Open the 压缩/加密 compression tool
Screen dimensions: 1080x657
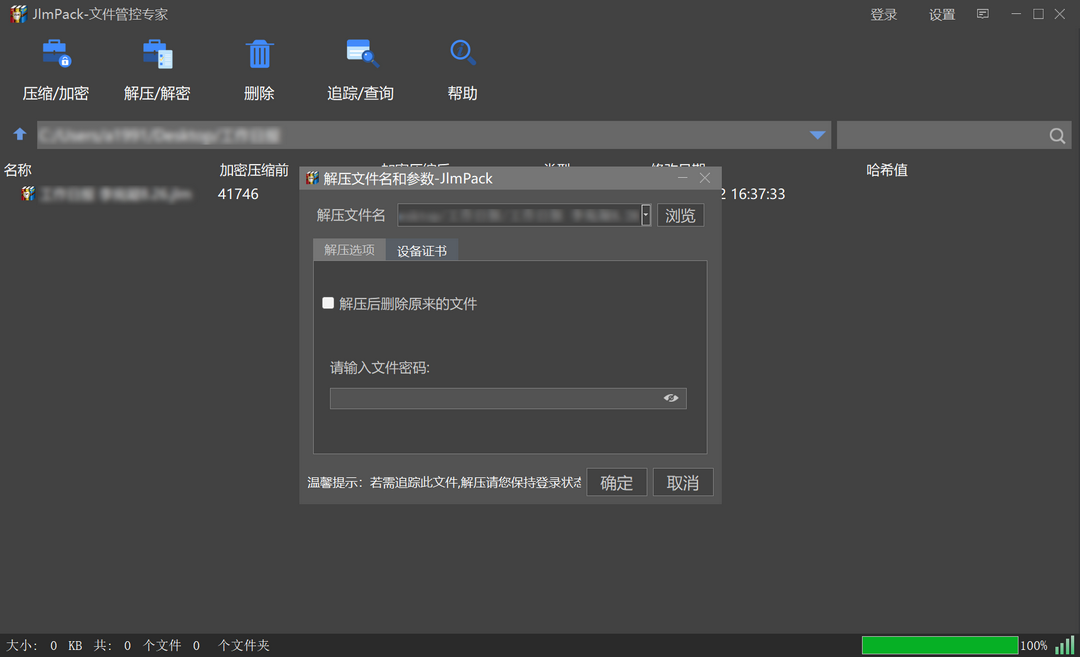[x=55, y=67]
